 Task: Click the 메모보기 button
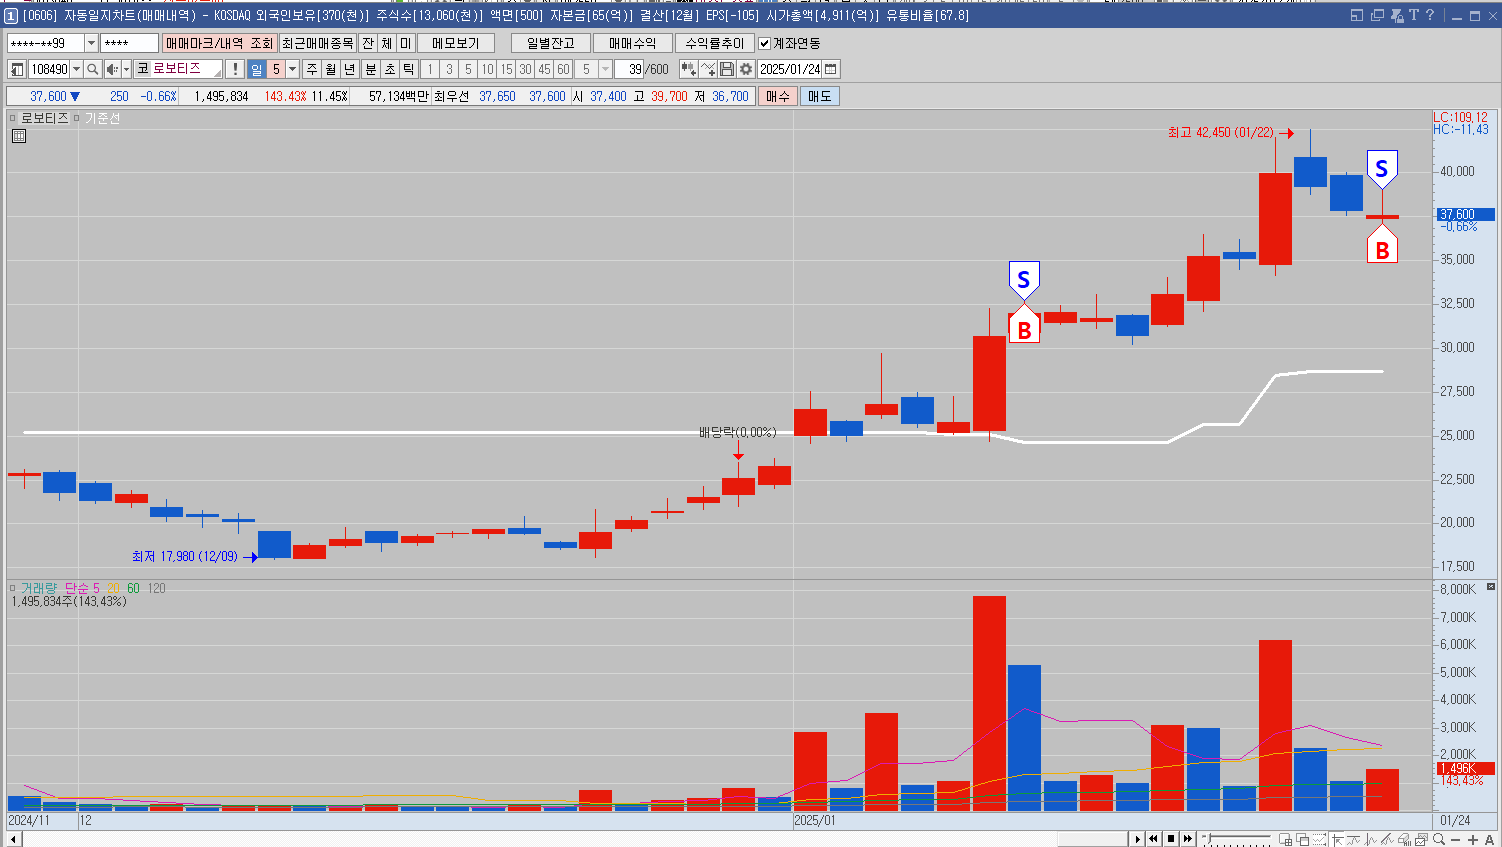coord(456,43)
